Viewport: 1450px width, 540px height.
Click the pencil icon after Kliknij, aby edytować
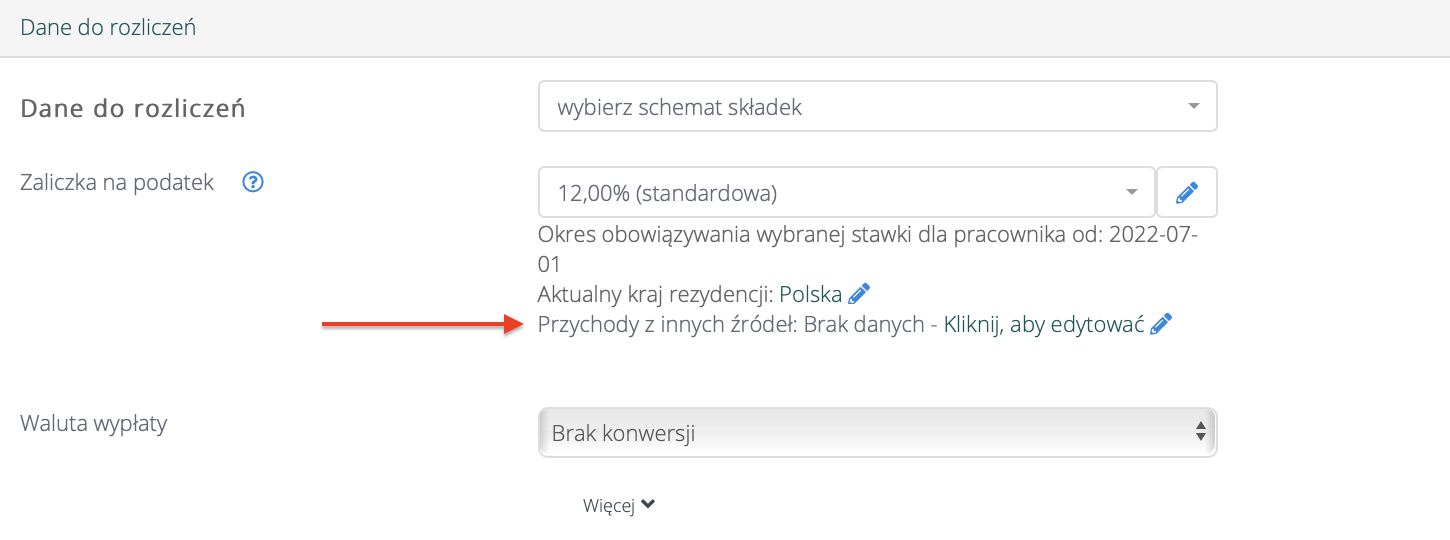[x=1161, y=324]
